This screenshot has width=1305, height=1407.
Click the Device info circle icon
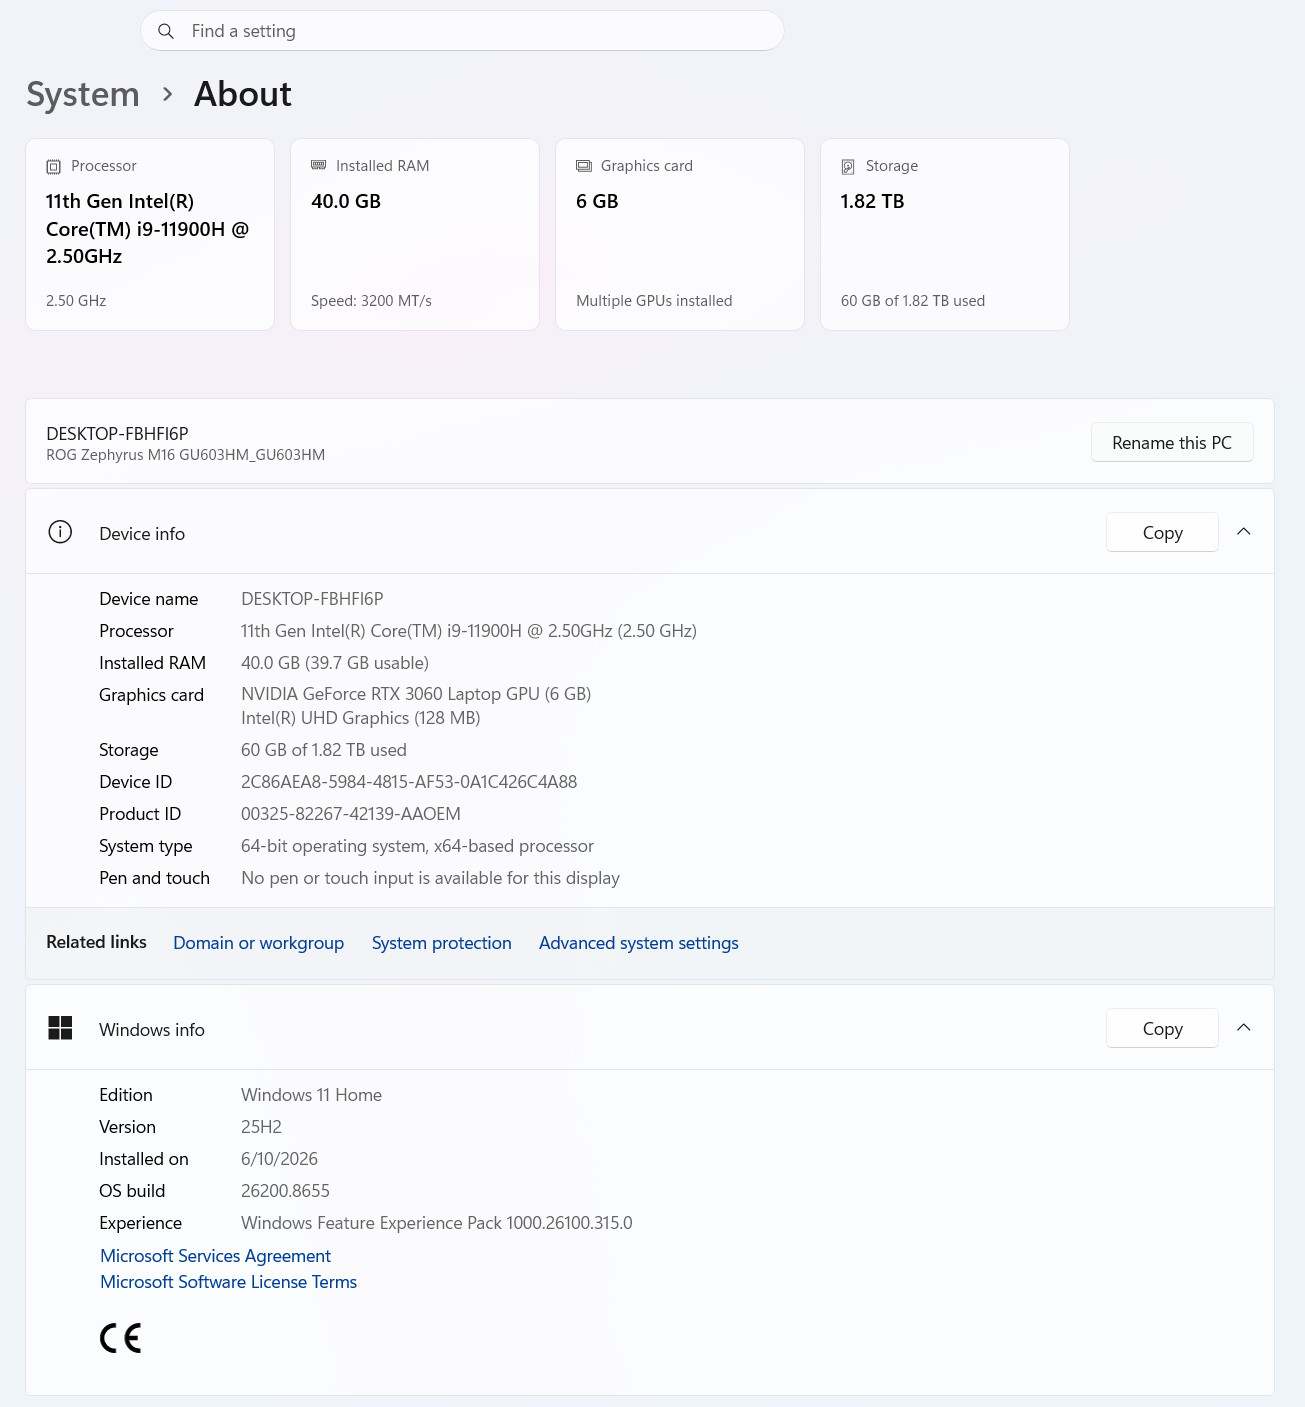click(60, 532)
